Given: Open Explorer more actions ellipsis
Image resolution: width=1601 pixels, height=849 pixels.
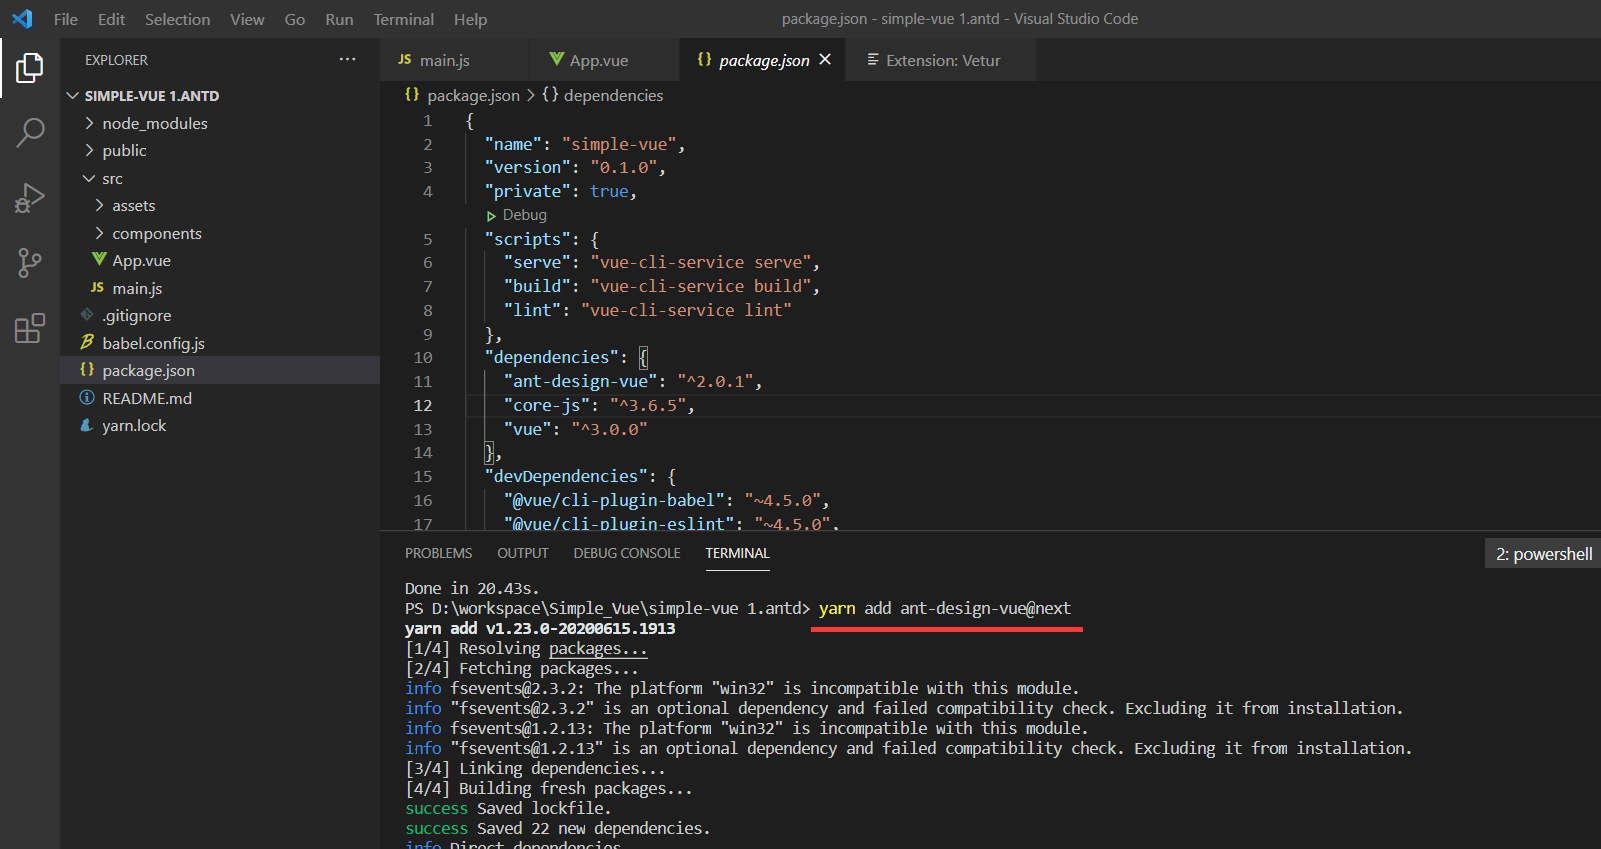Looking at the screenshot, I should click(x=347, y=60).
